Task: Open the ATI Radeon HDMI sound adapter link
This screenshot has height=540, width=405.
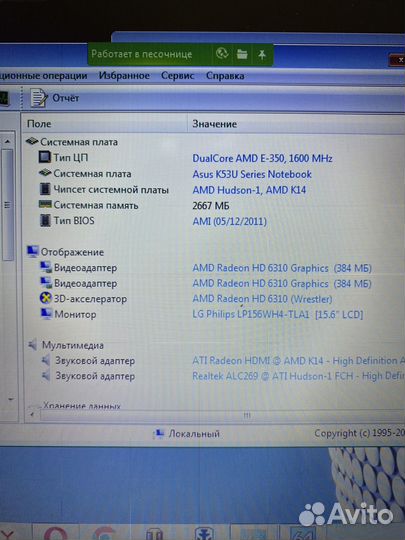Action: [x=298, y=361]
